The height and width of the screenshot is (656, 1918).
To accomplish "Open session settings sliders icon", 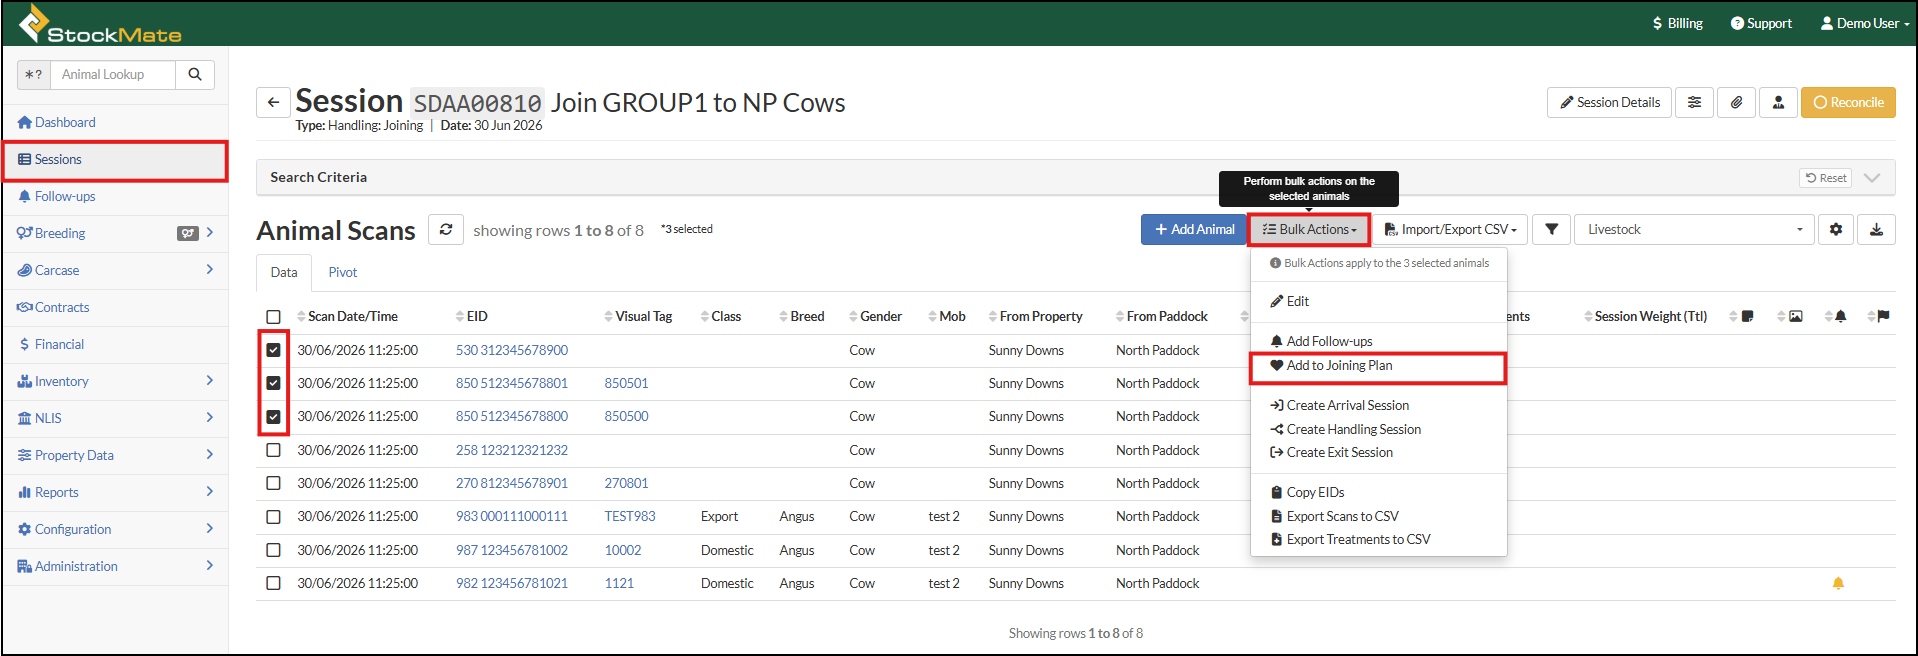I will (x=1694, y=102).
